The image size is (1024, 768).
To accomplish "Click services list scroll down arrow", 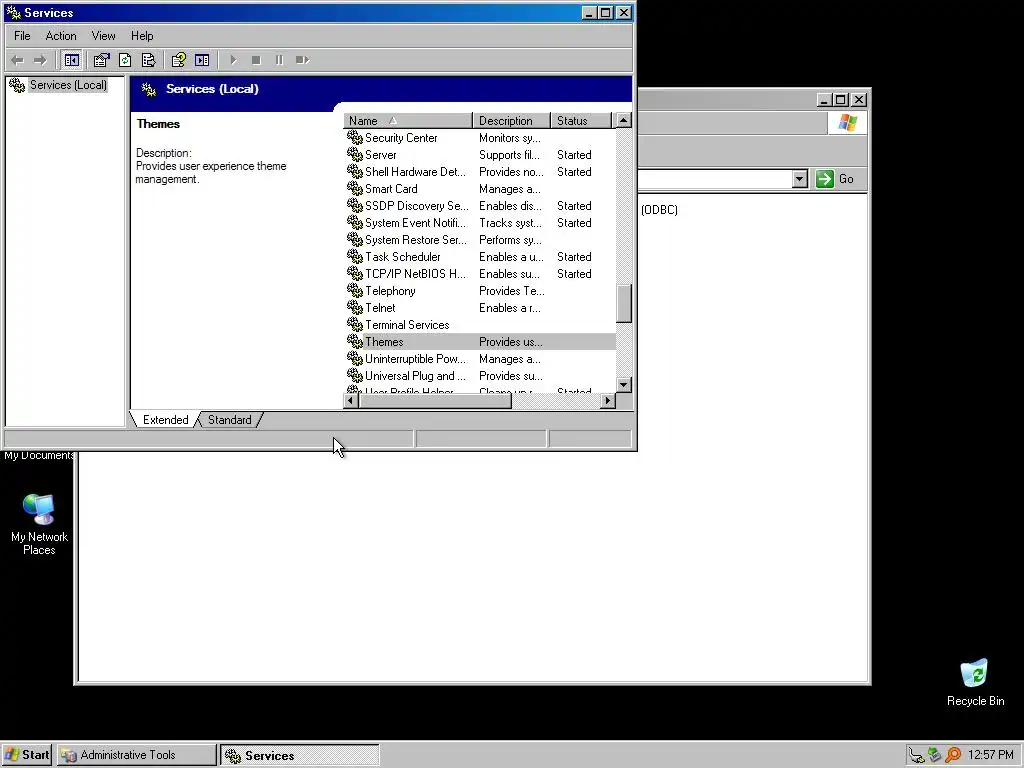I will [624, 385].
